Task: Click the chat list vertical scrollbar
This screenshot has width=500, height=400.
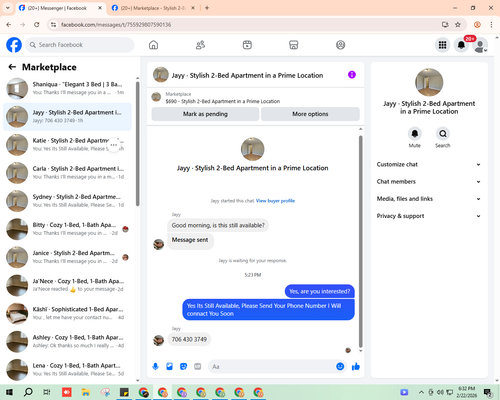Action: [x=137, y=143]
